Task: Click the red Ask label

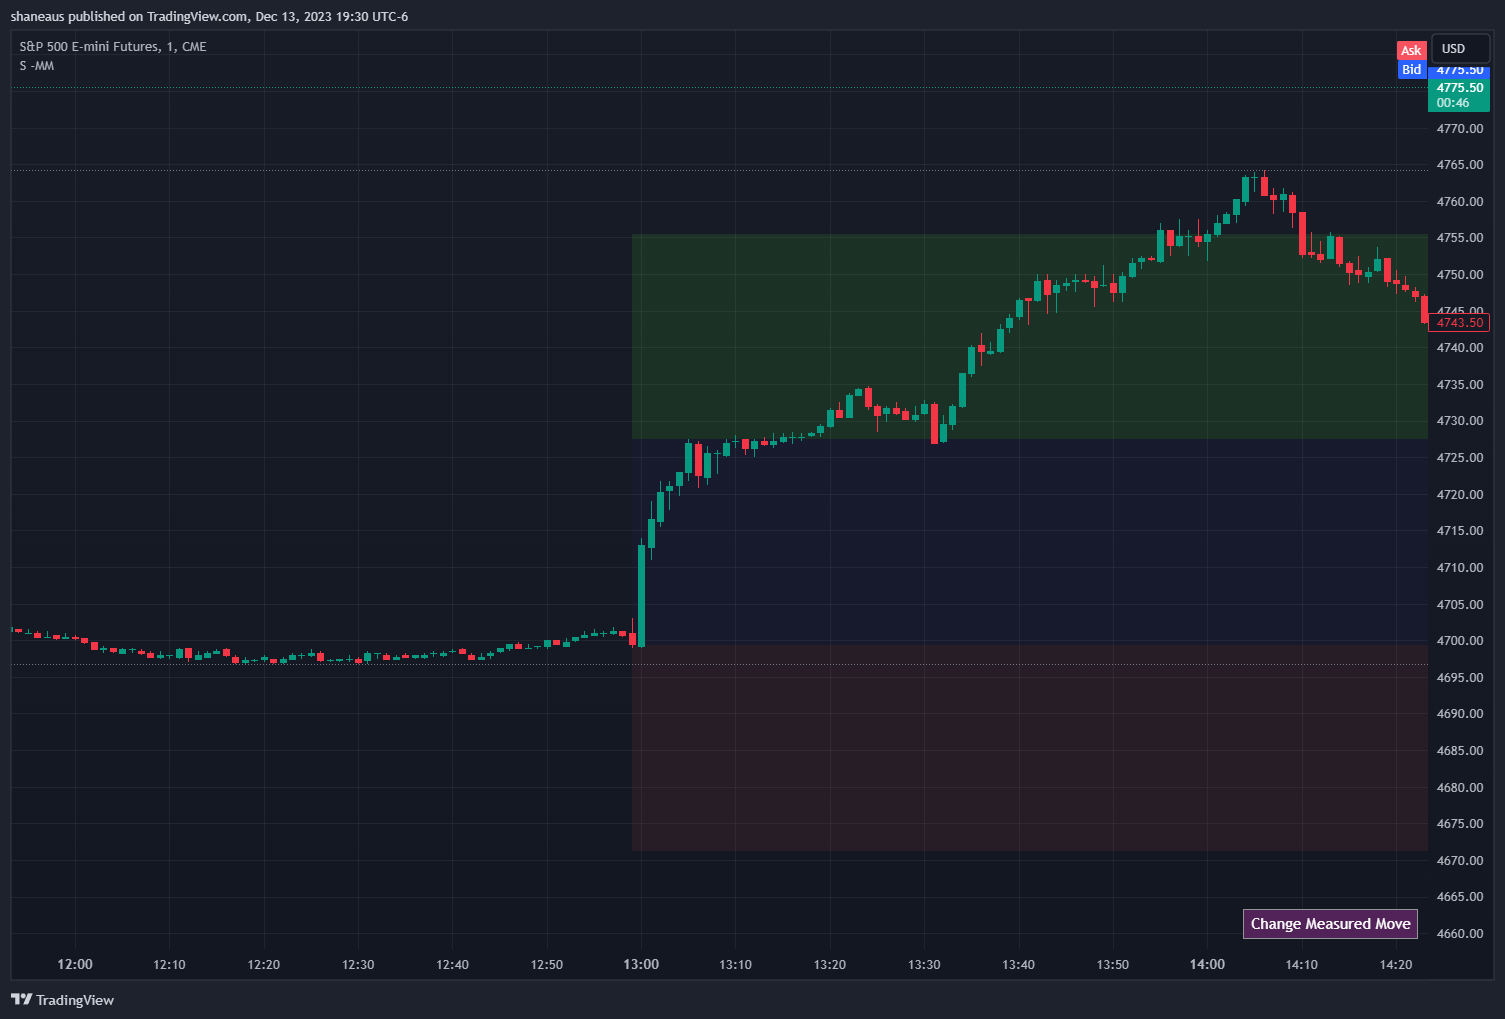Action: point(1411,50)
